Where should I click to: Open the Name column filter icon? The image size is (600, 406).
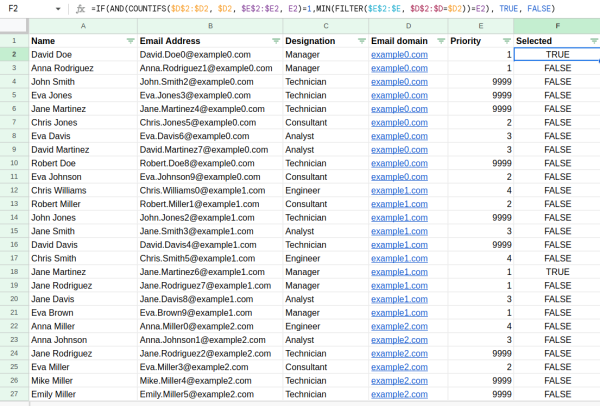(x=130, y=41)
